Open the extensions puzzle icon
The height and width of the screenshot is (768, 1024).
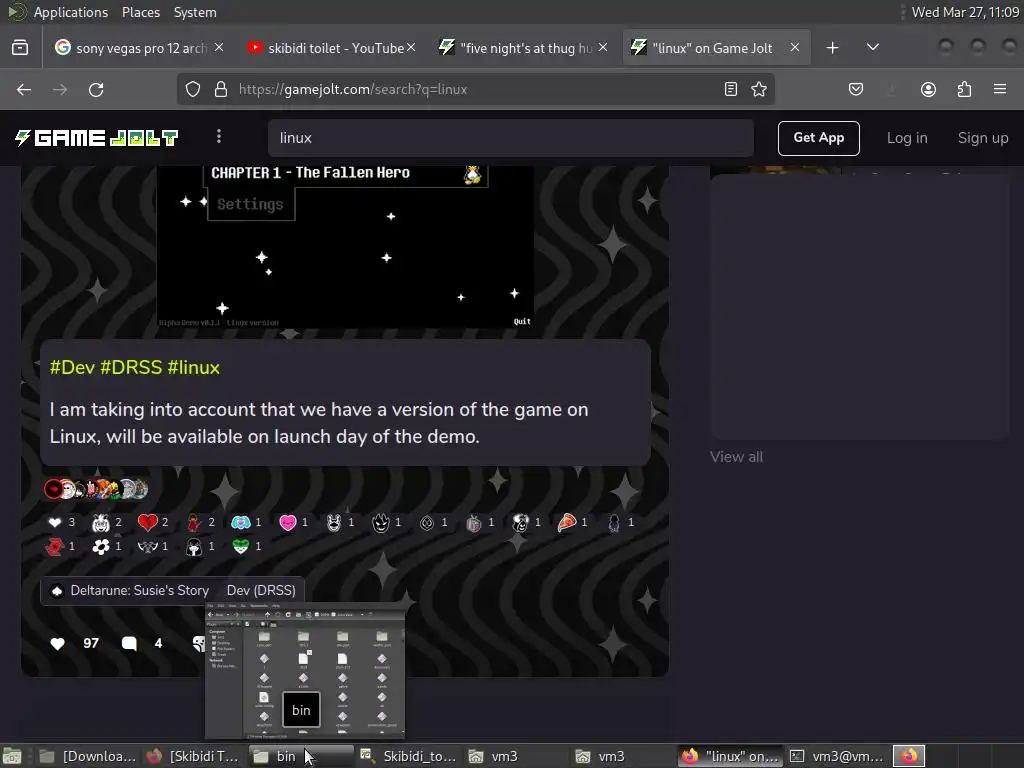click(964, 89)
